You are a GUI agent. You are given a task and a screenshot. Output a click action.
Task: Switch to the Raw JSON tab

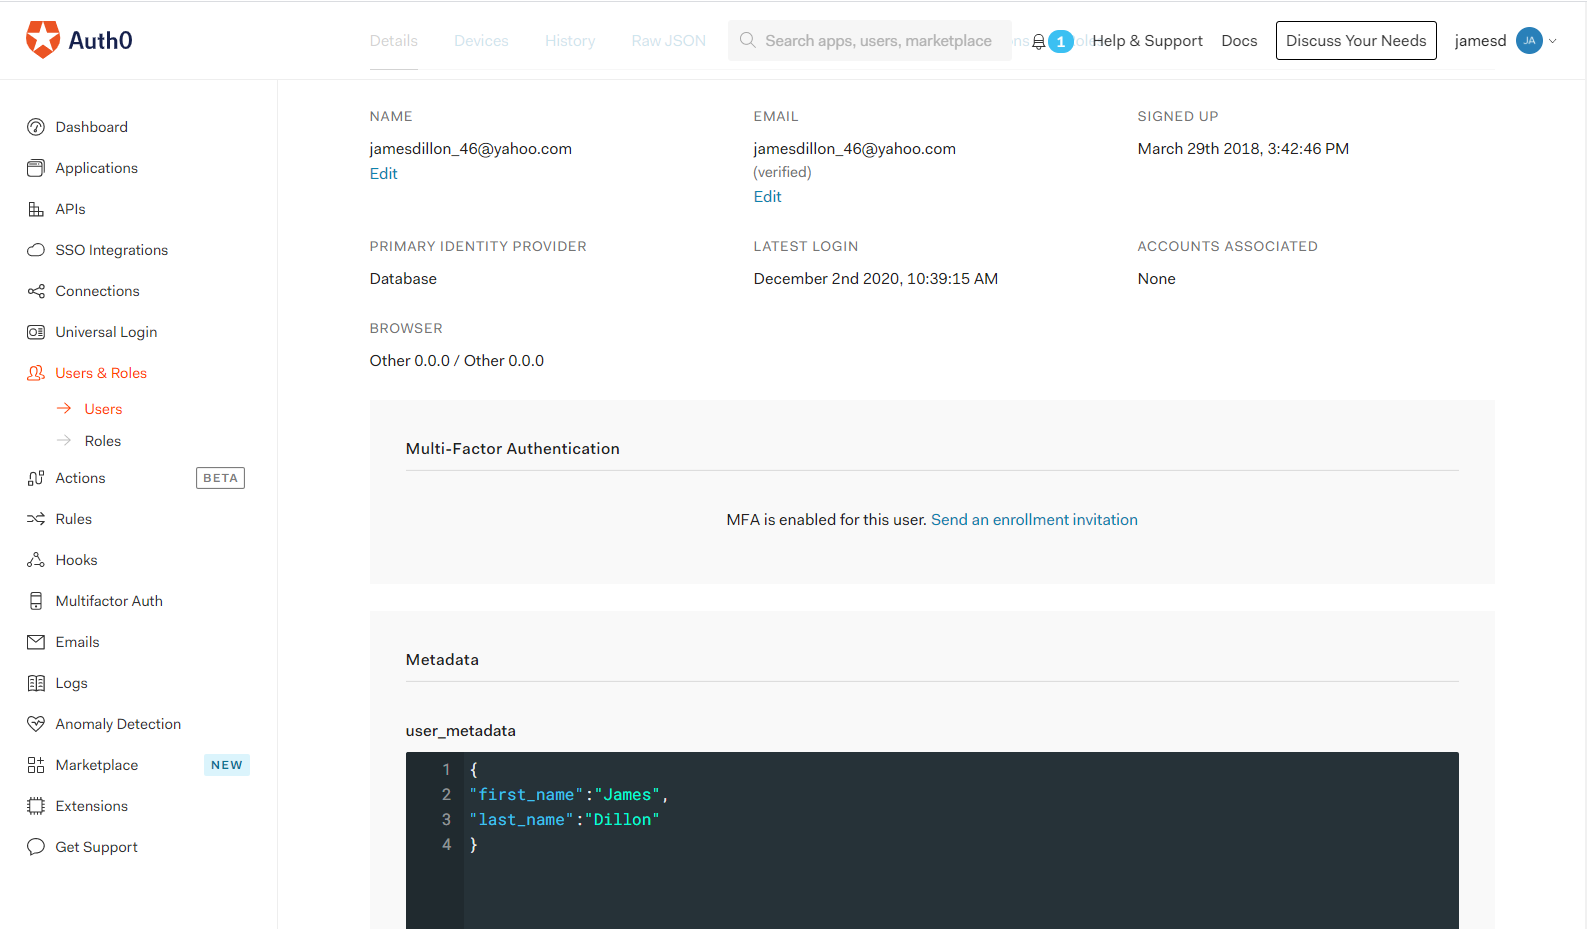(x=669, y=41)
